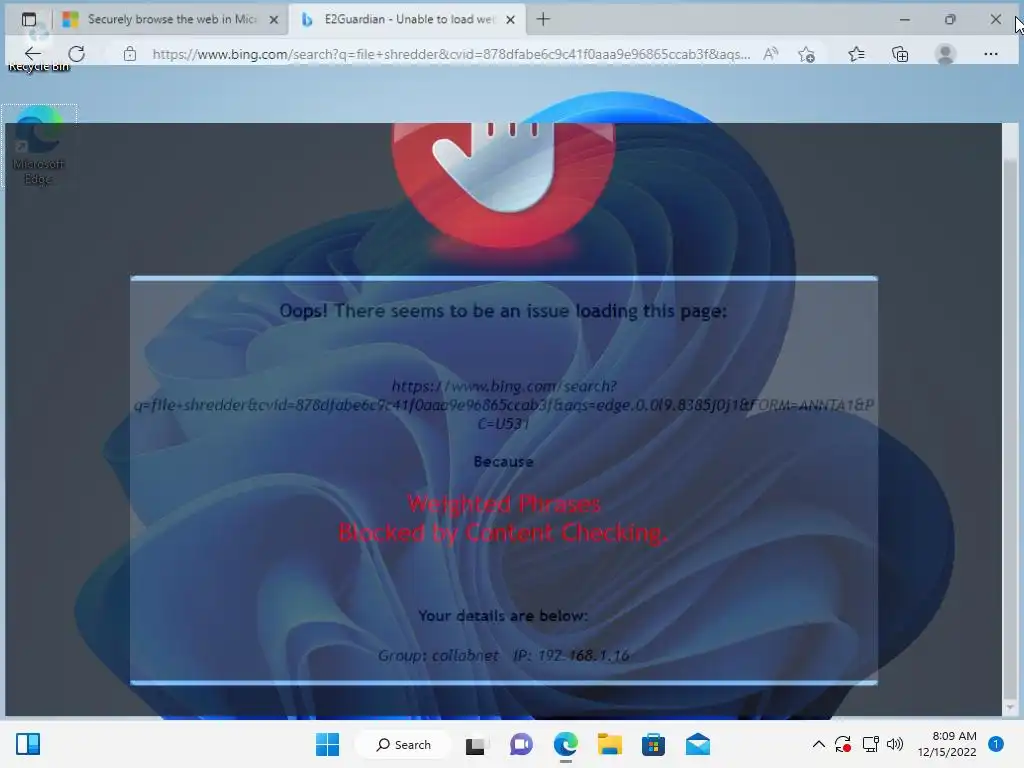Restore down the Edge window
1024x768 pixels.
950,20
